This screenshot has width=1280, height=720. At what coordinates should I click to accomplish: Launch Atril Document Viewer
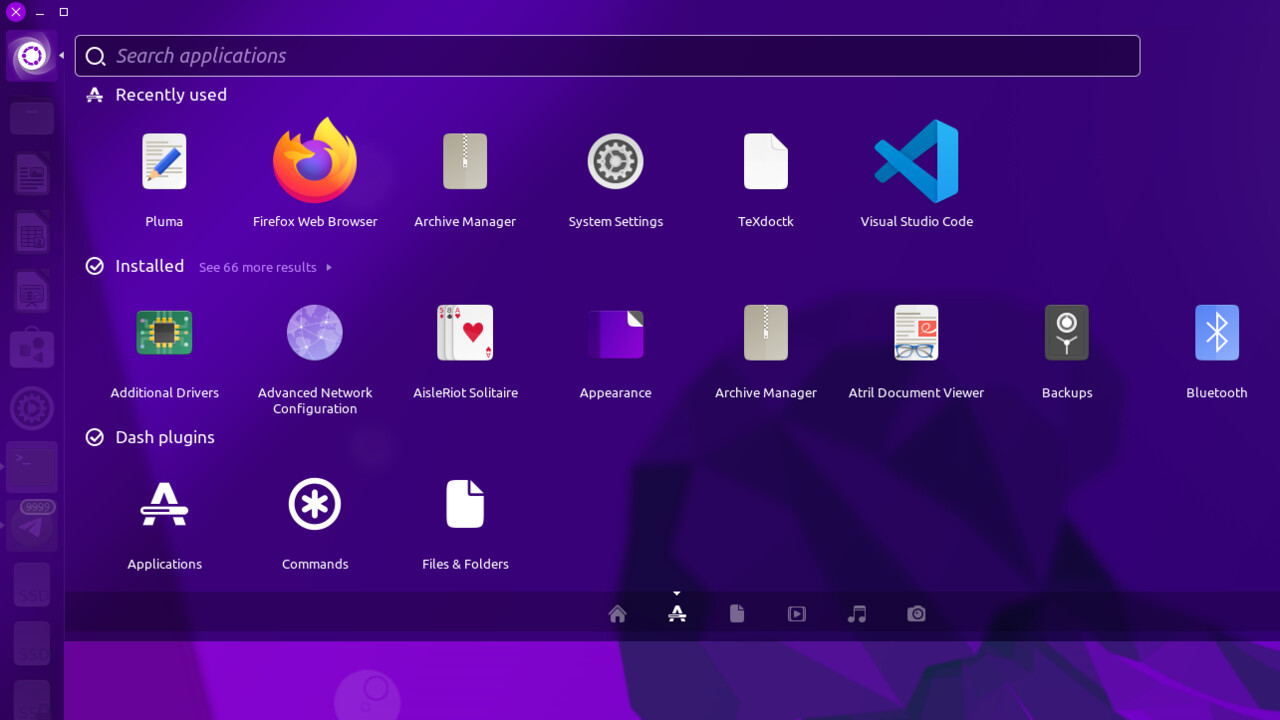tap(916, 333)
